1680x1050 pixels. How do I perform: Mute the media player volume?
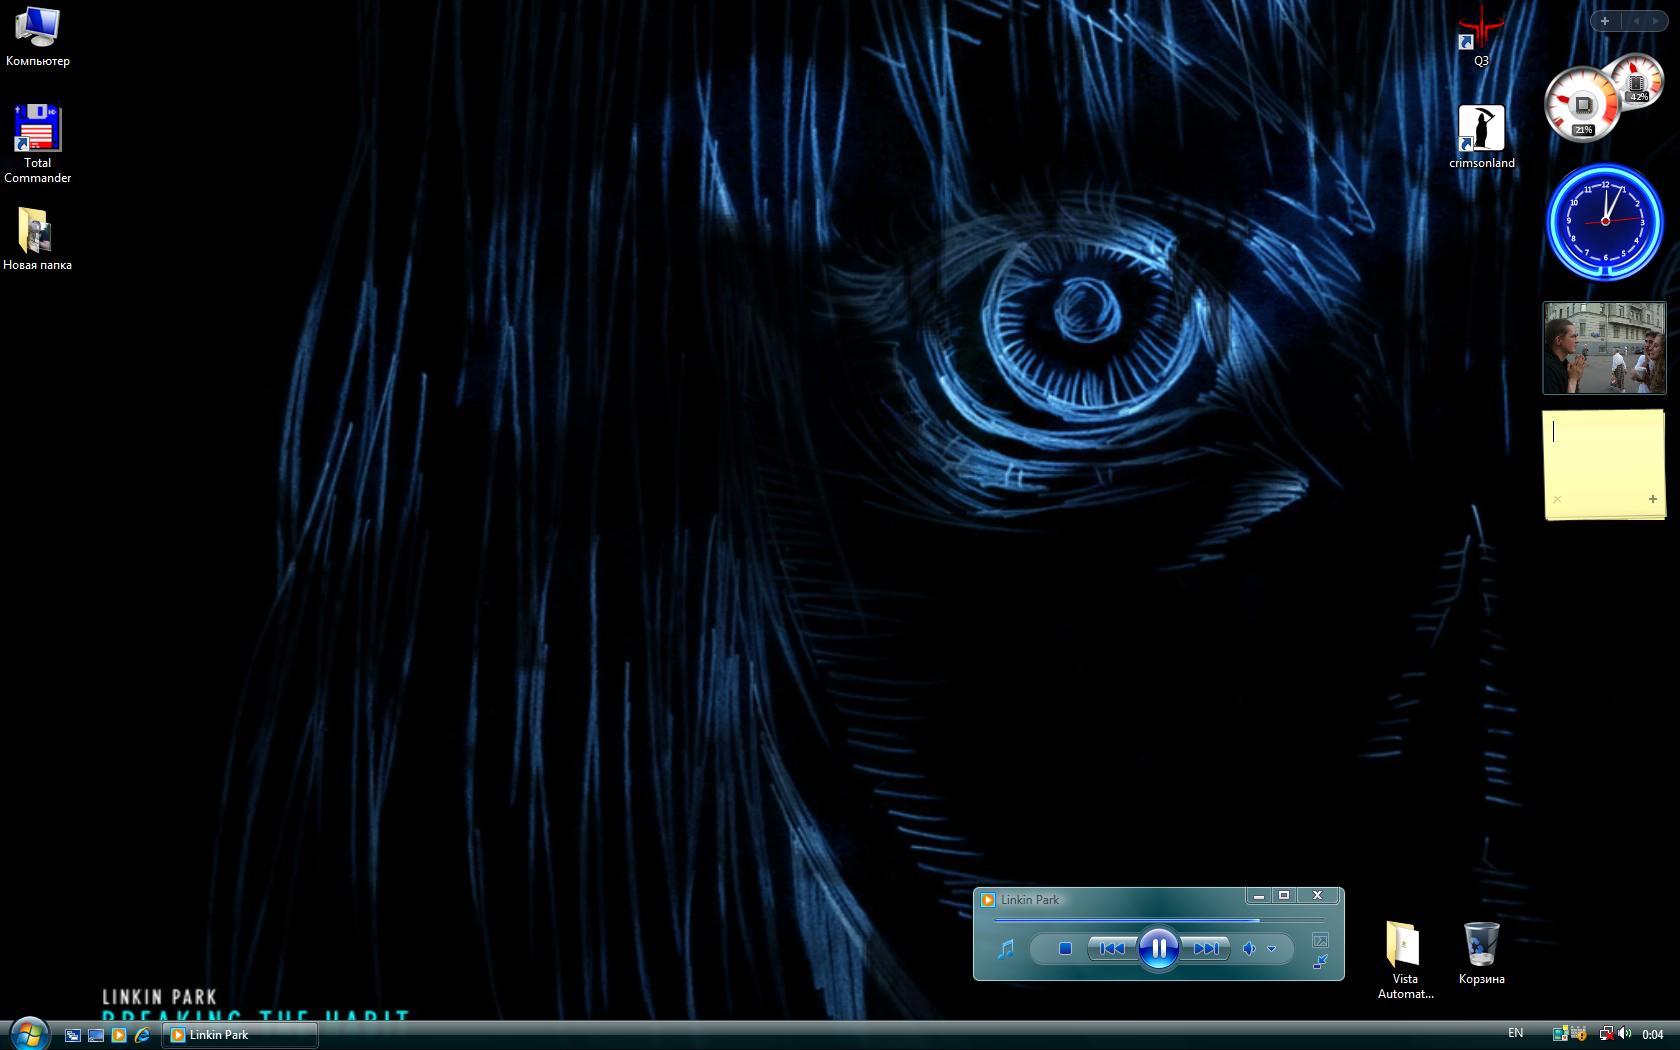tap(1249, 948)
